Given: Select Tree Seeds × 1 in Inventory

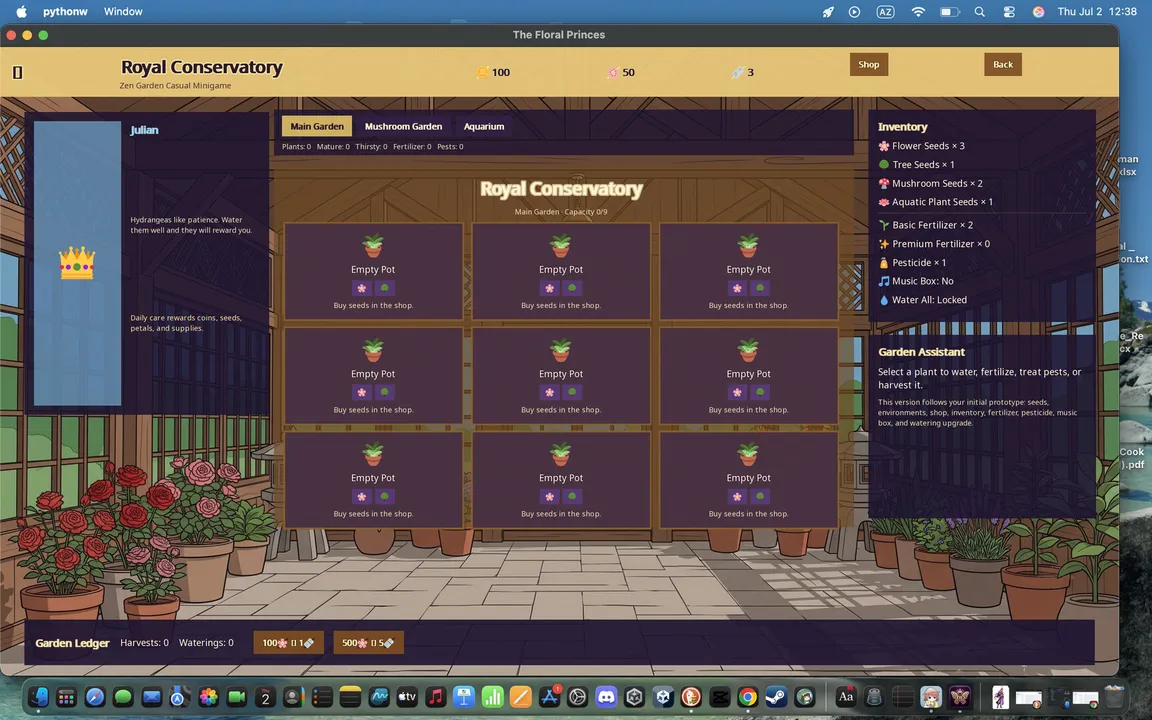Looking at the screenshot, I should coord(916,165).
